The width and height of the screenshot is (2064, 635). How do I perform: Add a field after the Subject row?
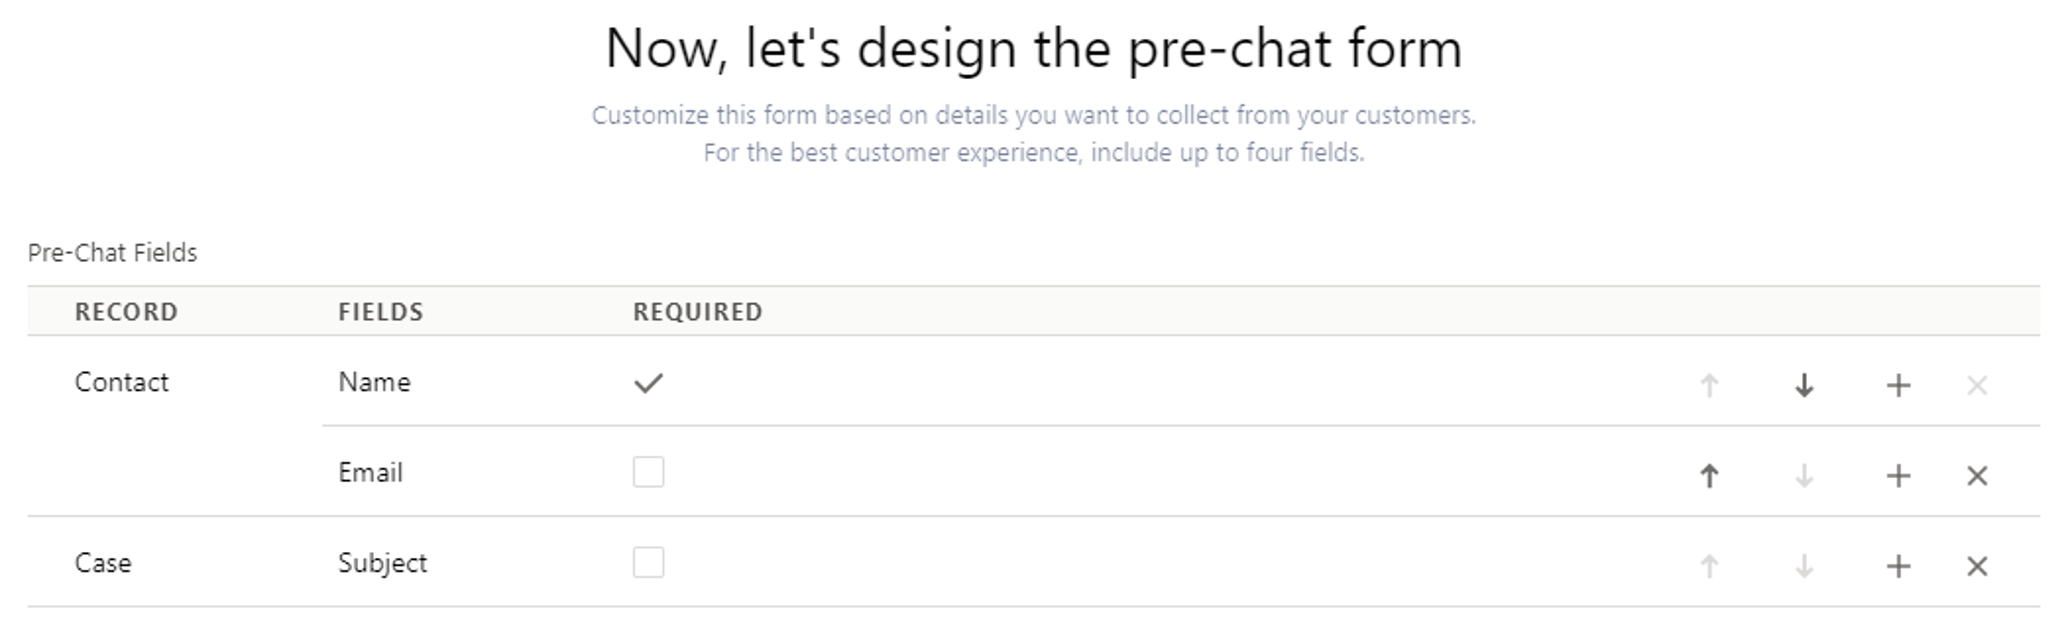click(1898, 566)
